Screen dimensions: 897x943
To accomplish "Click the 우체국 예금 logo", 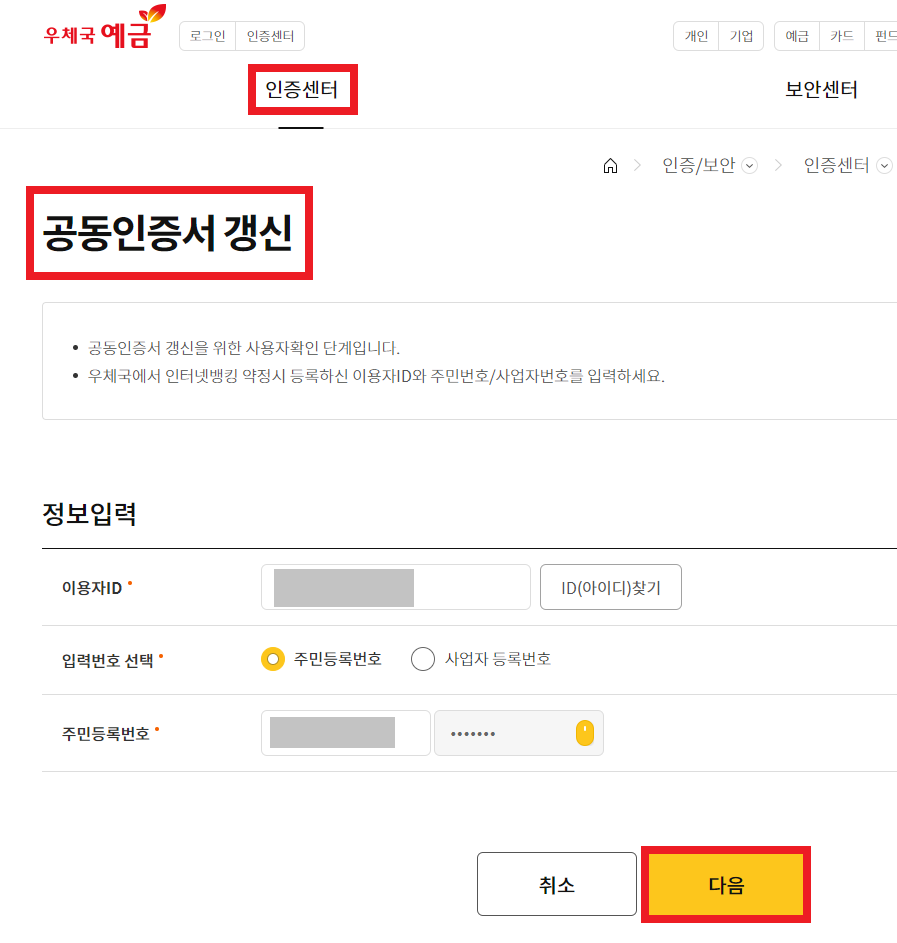I will [x=105, y=26].
